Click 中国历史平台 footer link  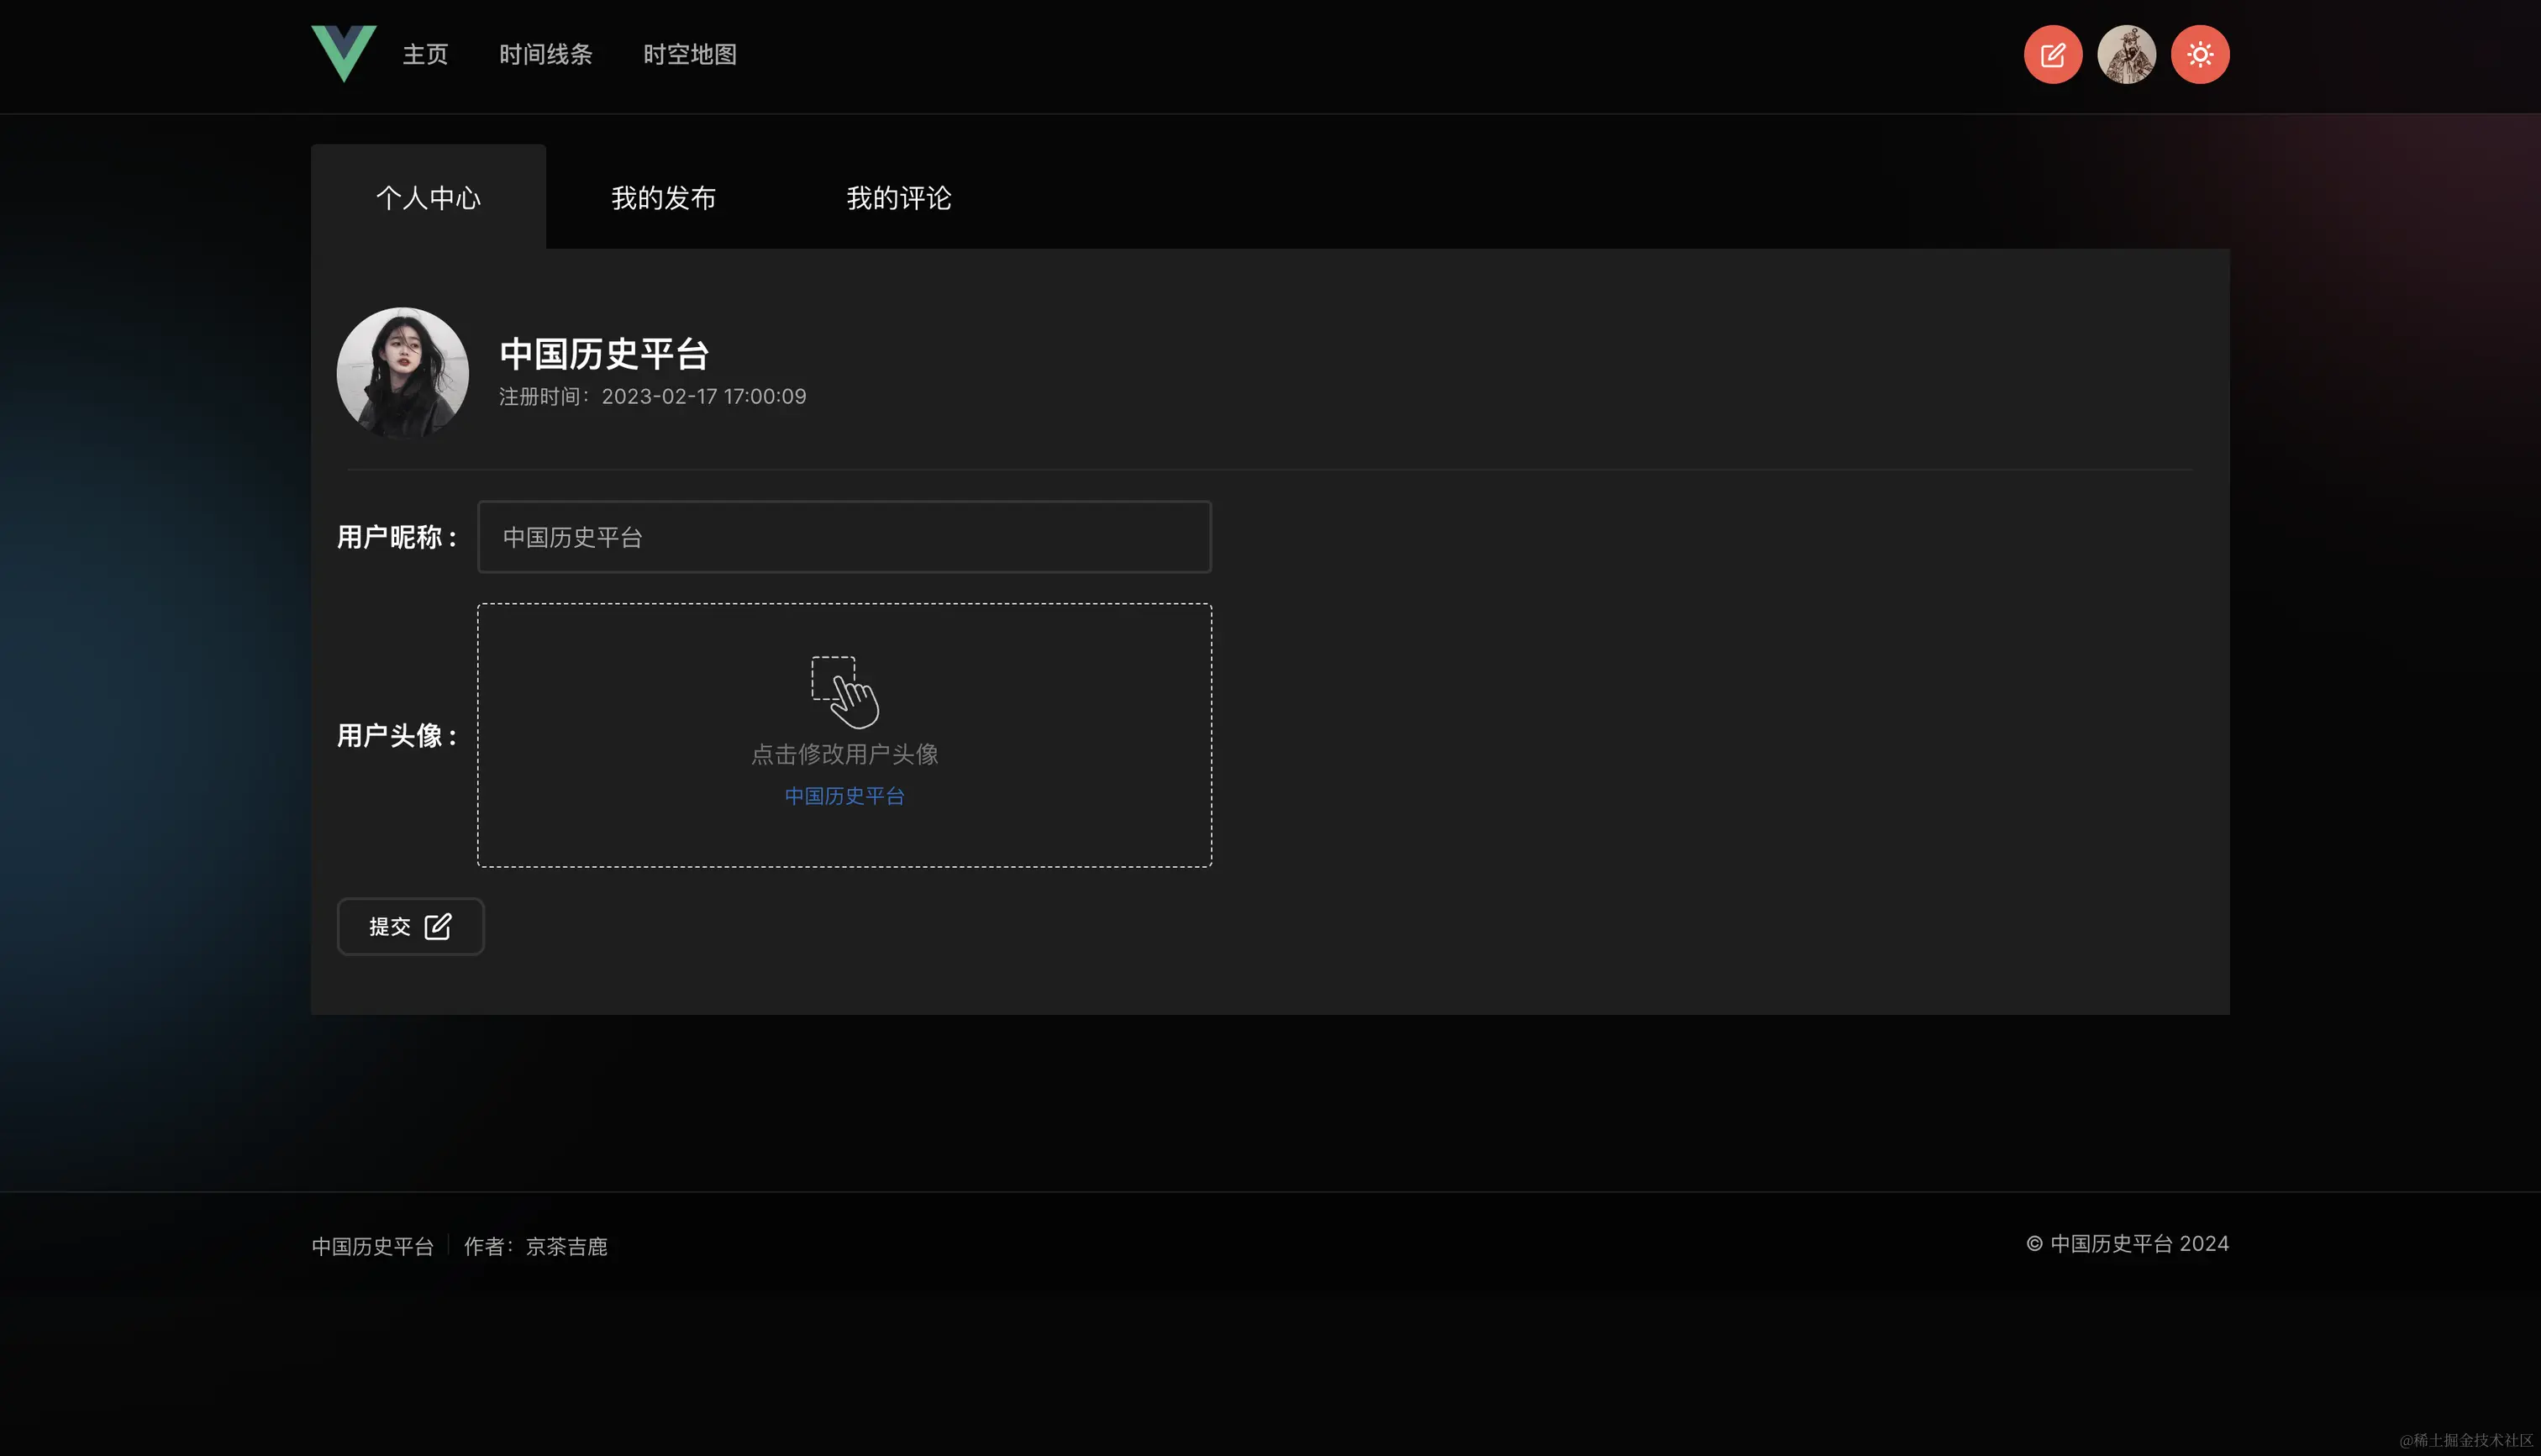point(372,1246)
